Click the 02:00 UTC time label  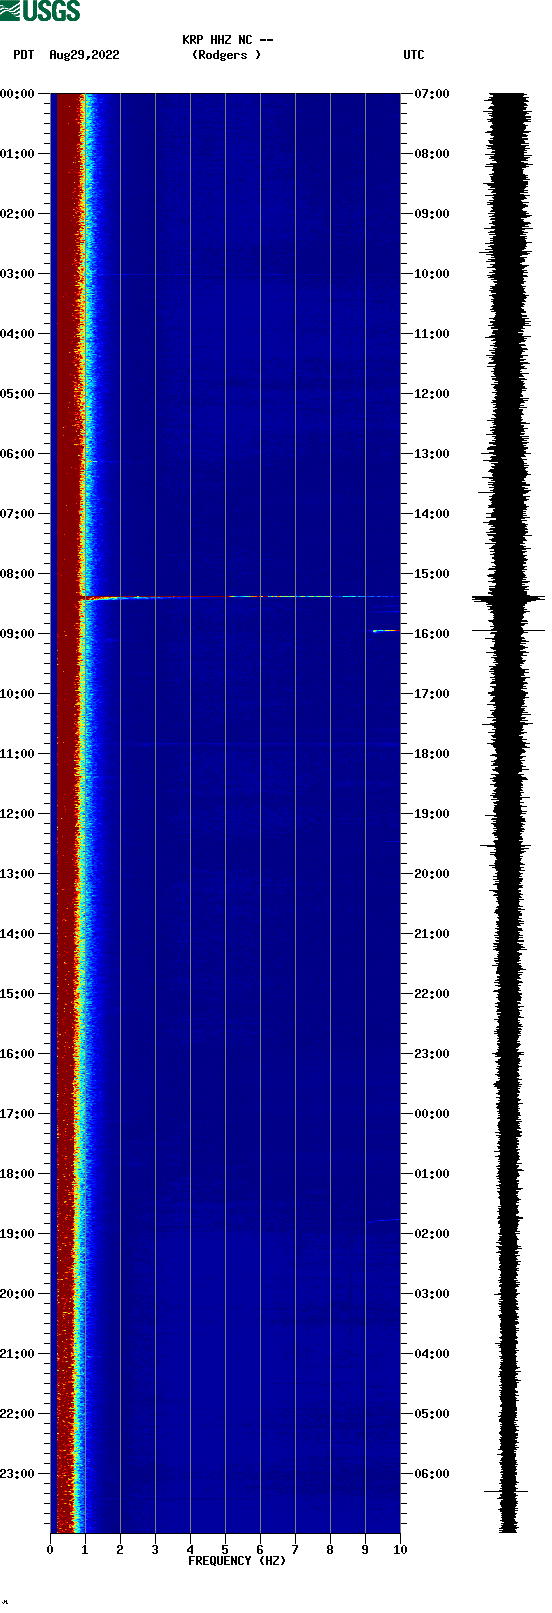(x=432, y=1234)
